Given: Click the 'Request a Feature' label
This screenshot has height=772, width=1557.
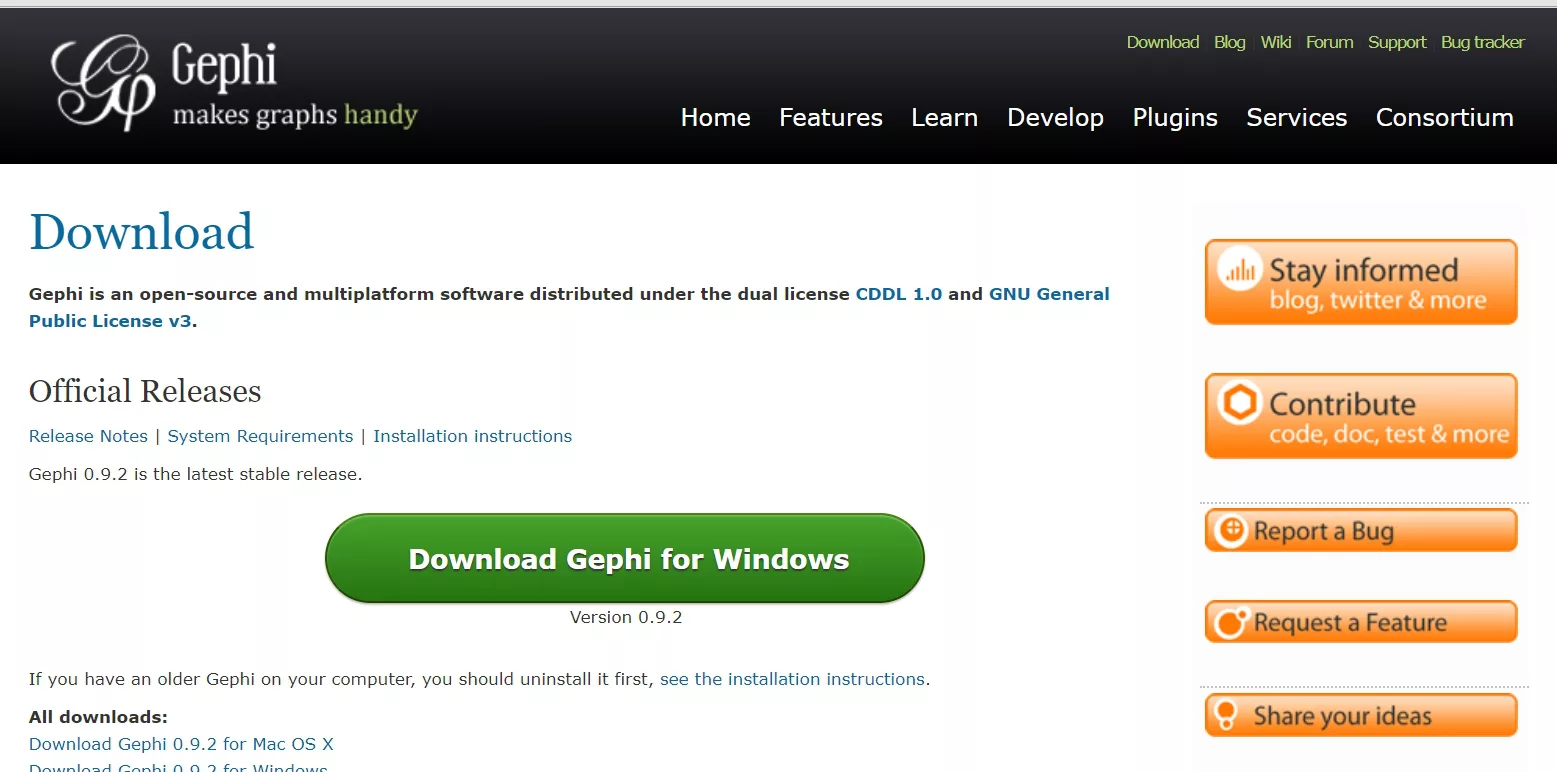Looking at the screenshot, I should (1350, 623).
